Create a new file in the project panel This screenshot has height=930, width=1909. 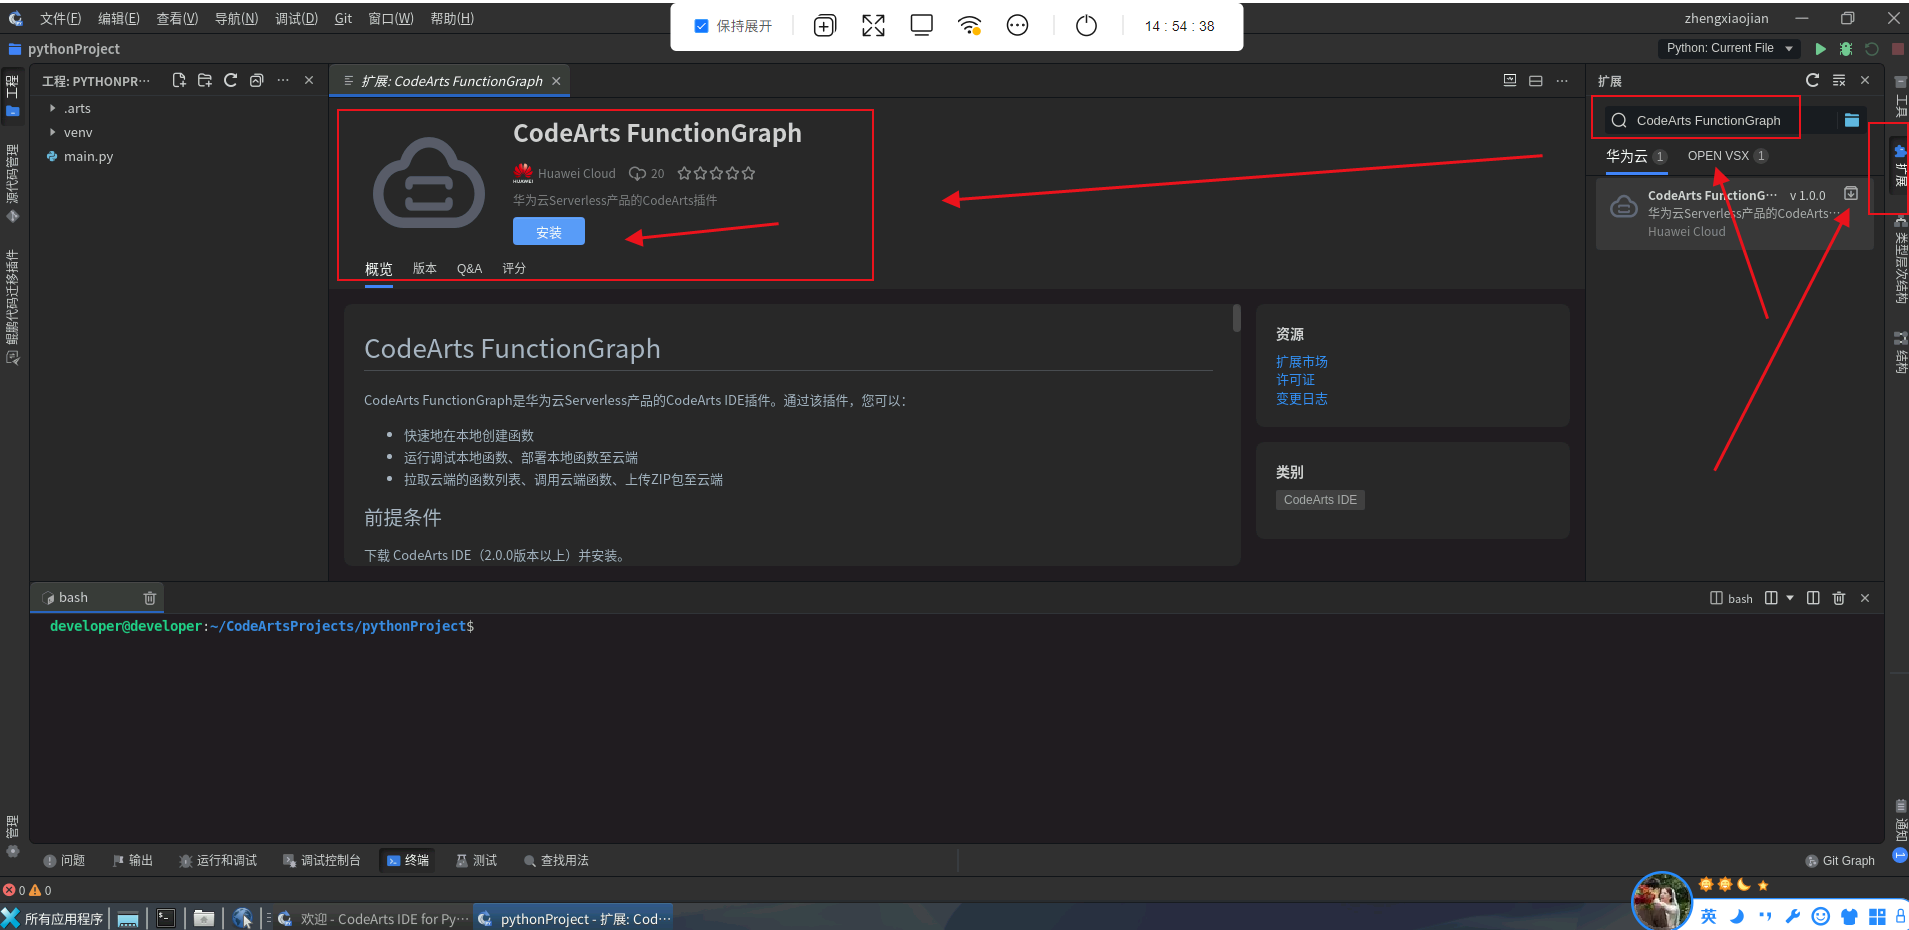coord(179,81)
